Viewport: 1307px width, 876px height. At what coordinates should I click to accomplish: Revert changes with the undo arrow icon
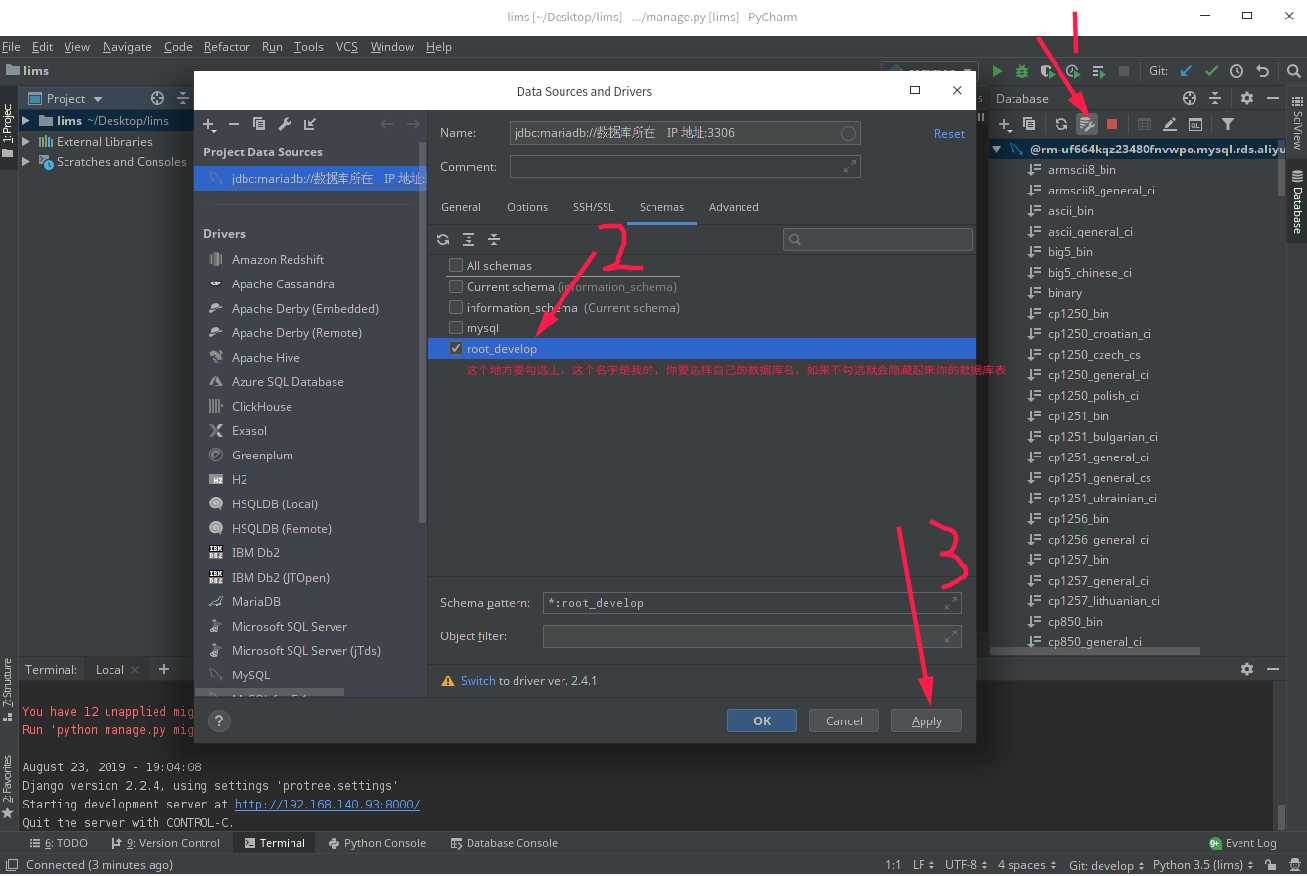click(x=1262, y=71)
